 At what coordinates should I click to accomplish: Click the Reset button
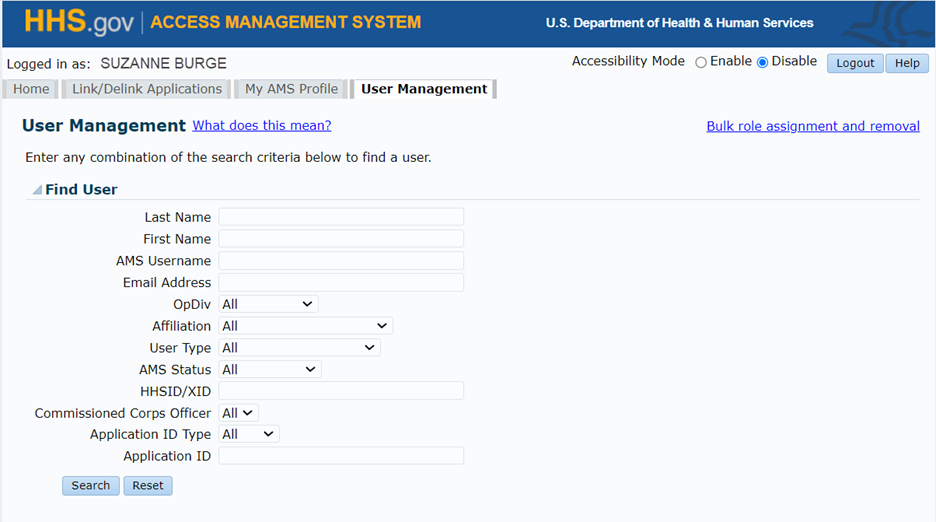coord(148,485)
